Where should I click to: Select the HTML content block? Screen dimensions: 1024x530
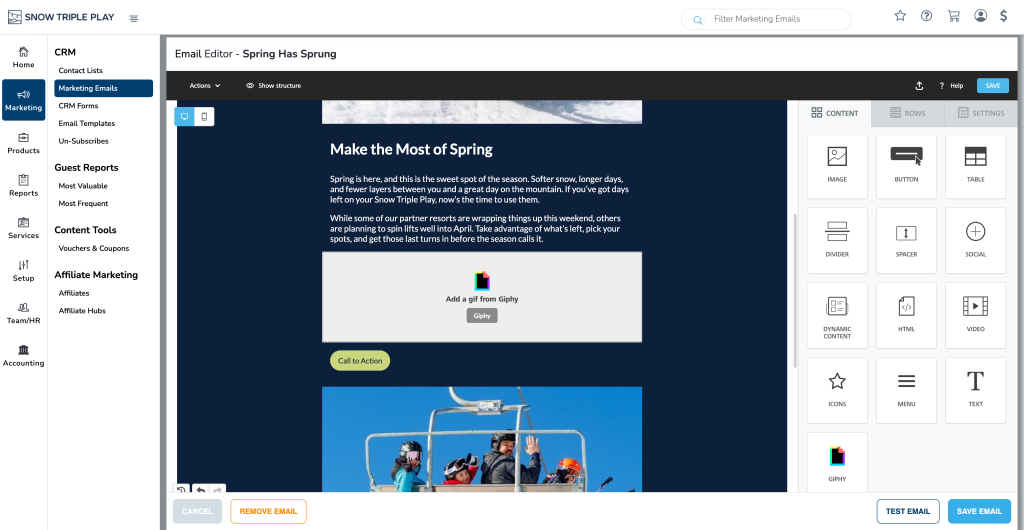pos(906,315)
